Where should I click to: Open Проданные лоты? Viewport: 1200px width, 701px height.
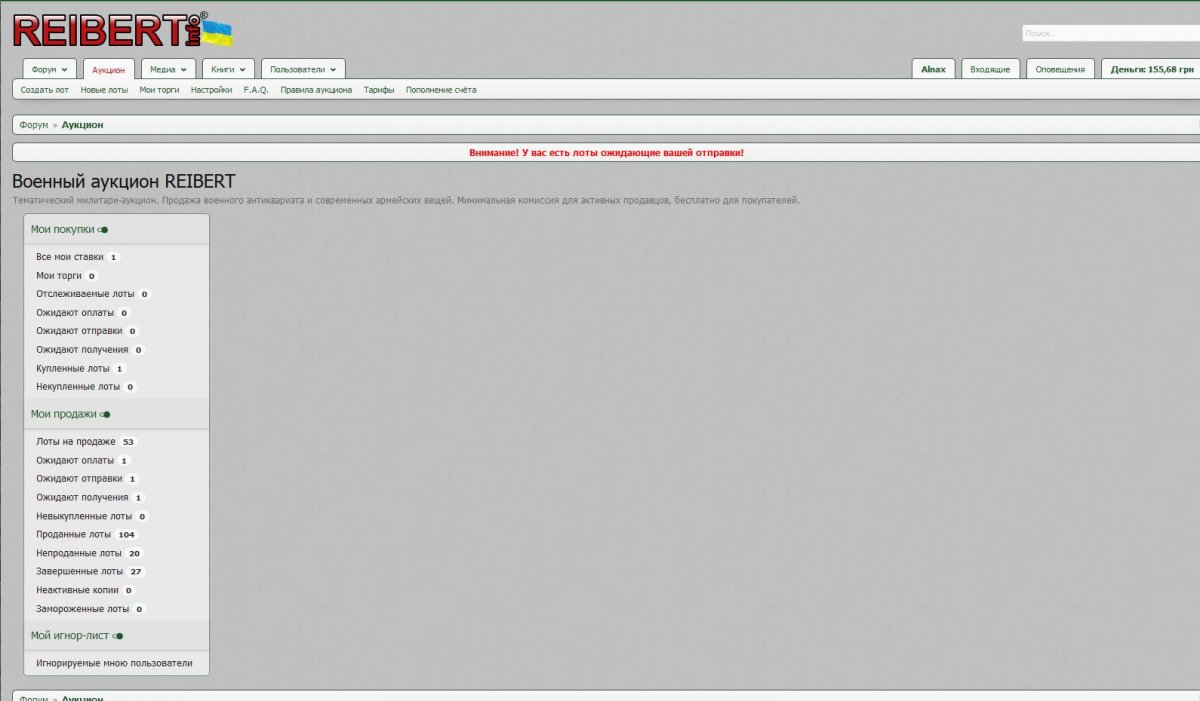click(73, 534)
